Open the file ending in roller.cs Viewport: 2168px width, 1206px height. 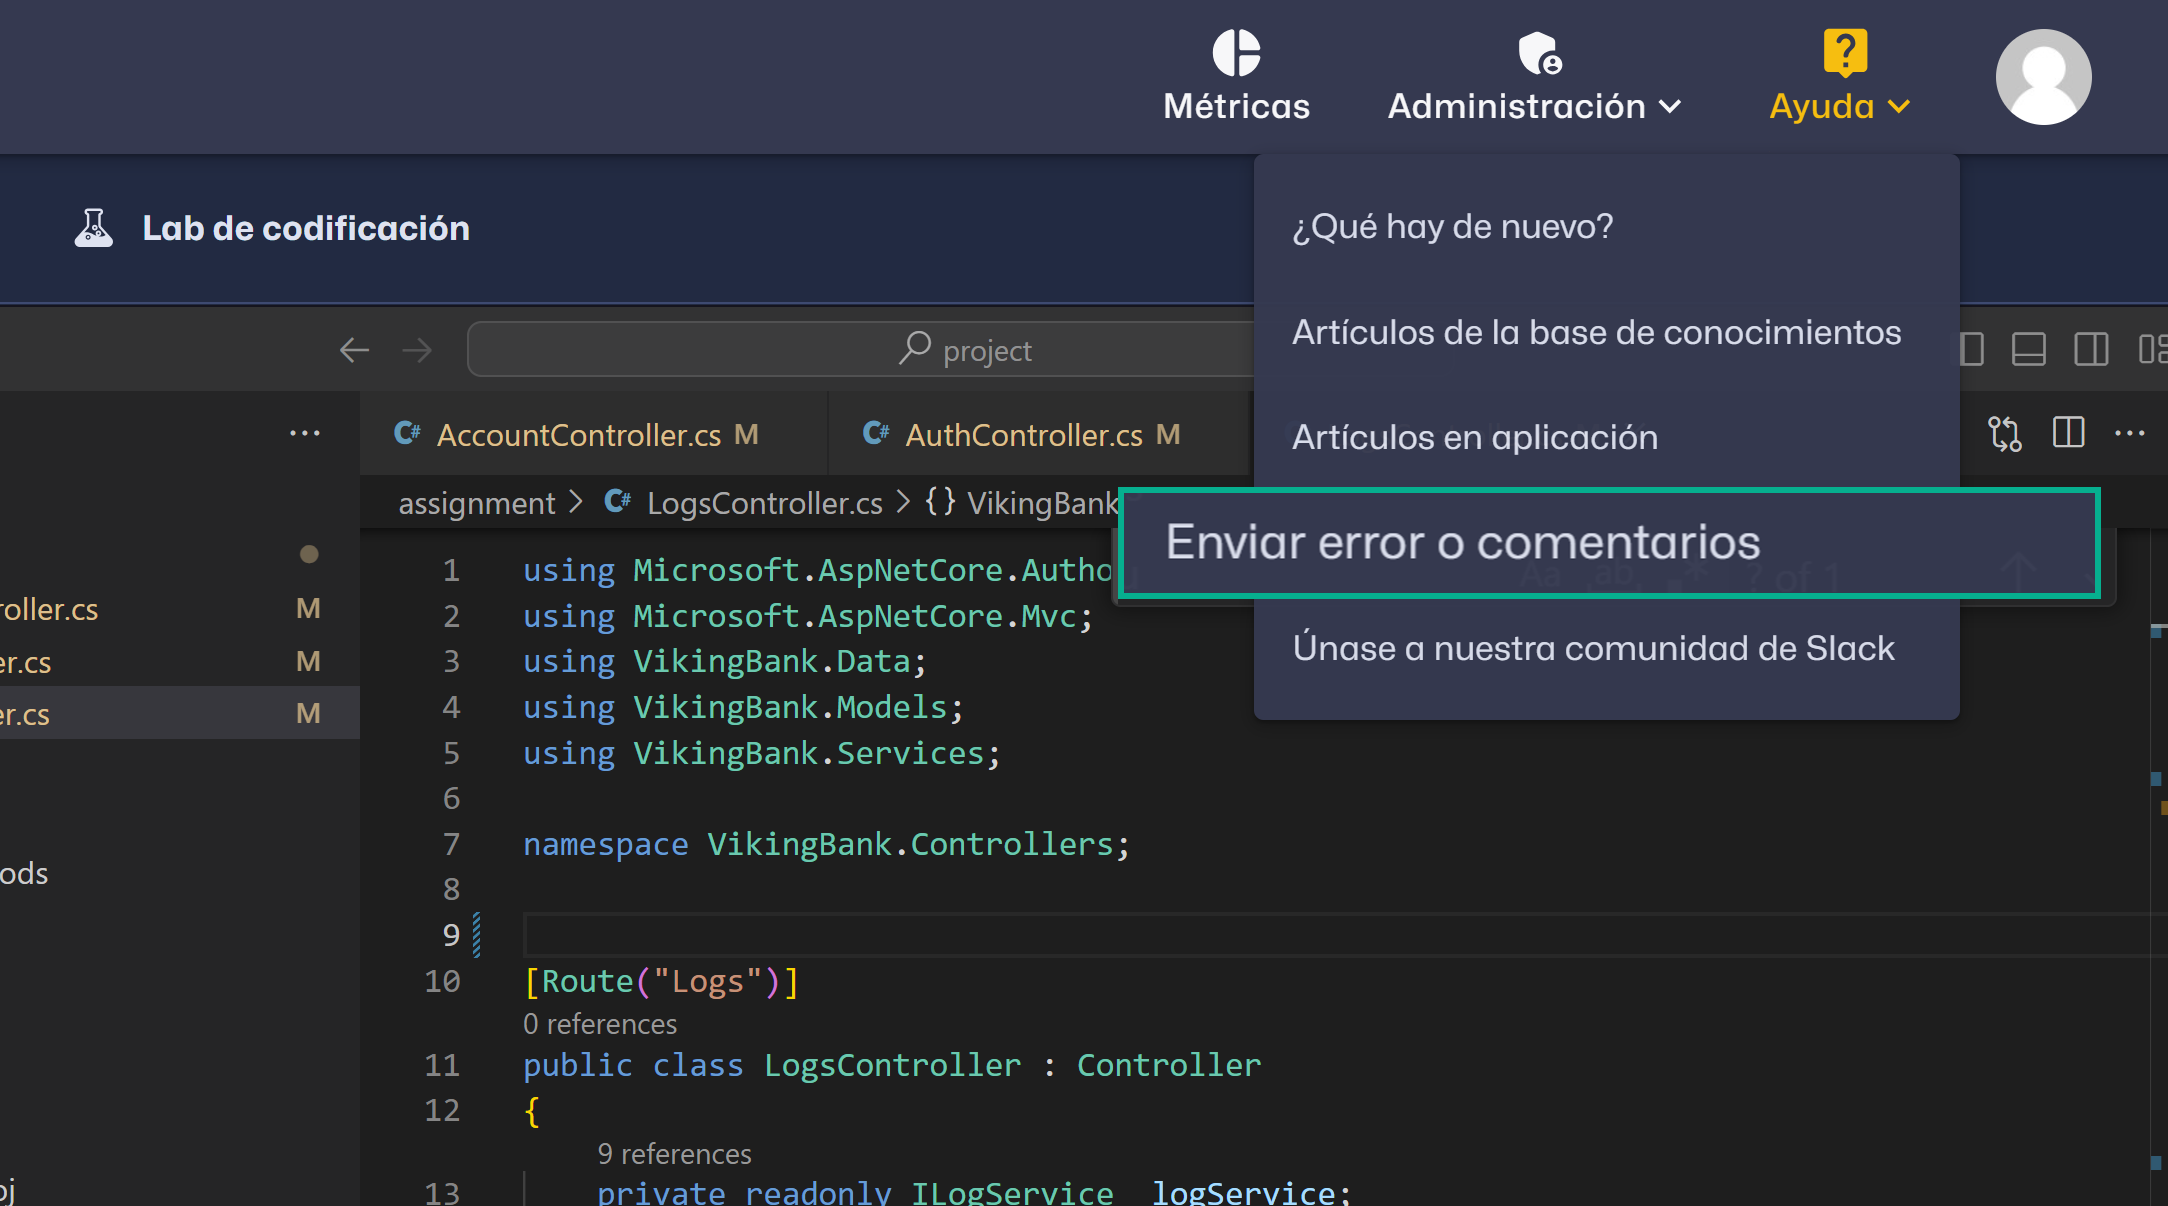point(180,609)
